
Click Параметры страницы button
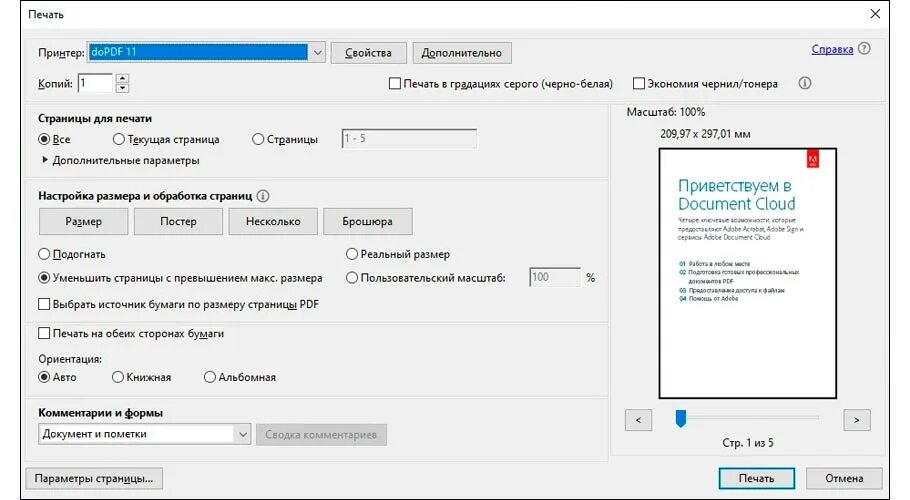tap(94, 479)
